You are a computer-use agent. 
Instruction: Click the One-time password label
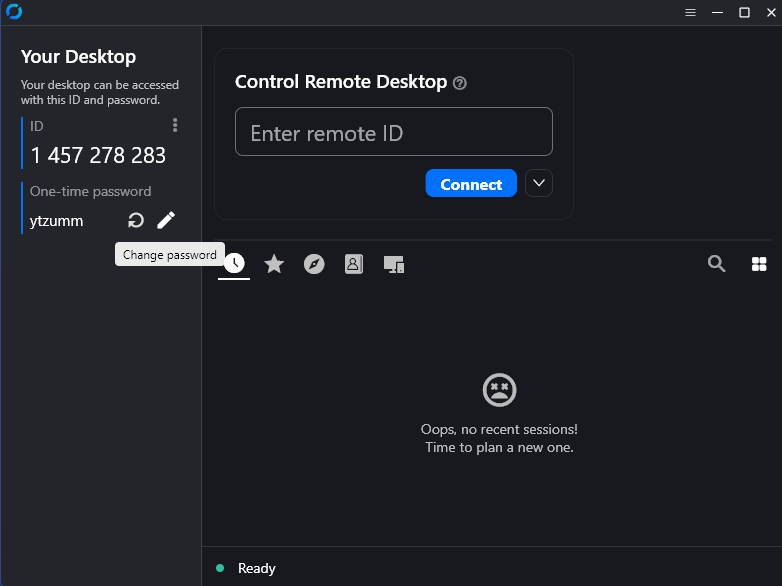coord(90,192)
